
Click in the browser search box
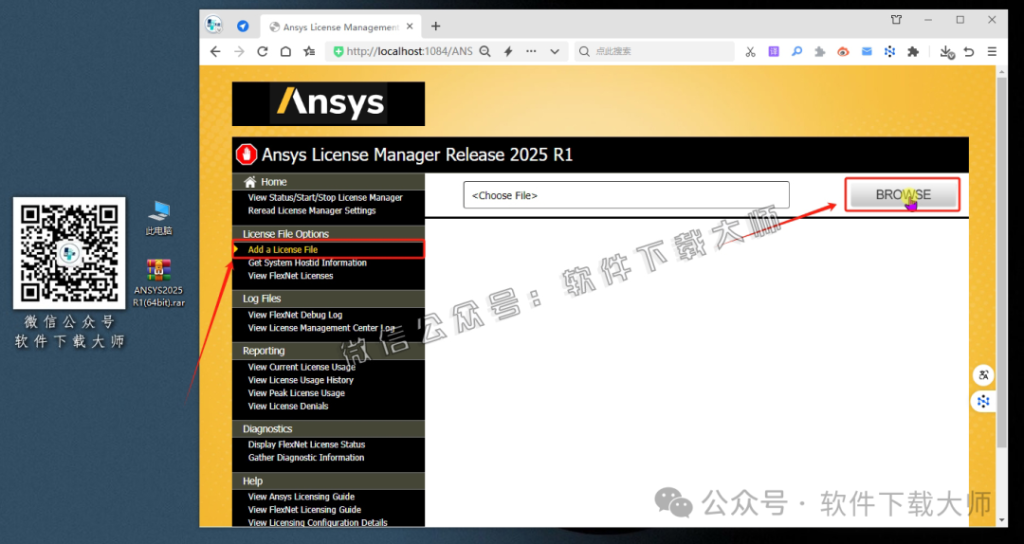tap(654, 52)
